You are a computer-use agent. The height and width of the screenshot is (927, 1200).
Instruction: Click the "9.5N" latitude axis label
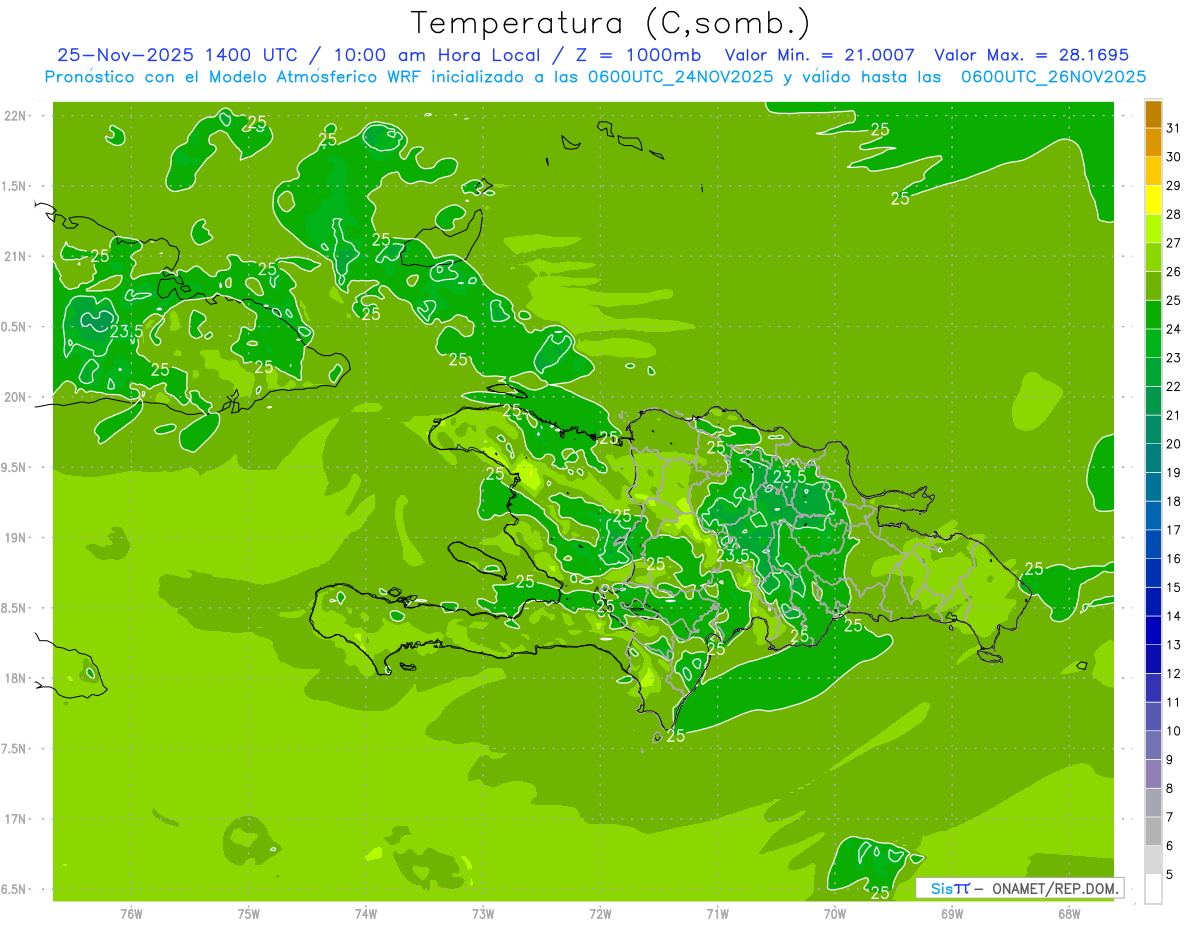[x=15, y=467]
